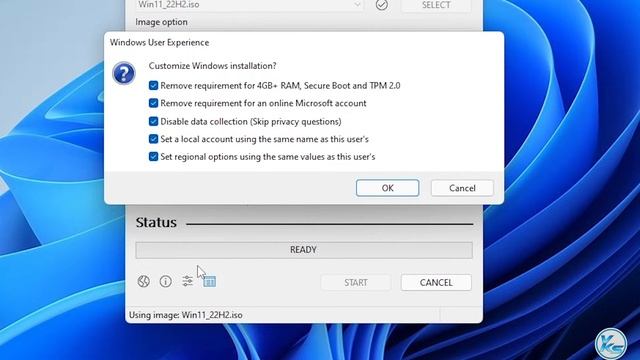Screen dimensions: 640x360
Task: Click the START button in Rufus
Action: [x=356, y=282]
